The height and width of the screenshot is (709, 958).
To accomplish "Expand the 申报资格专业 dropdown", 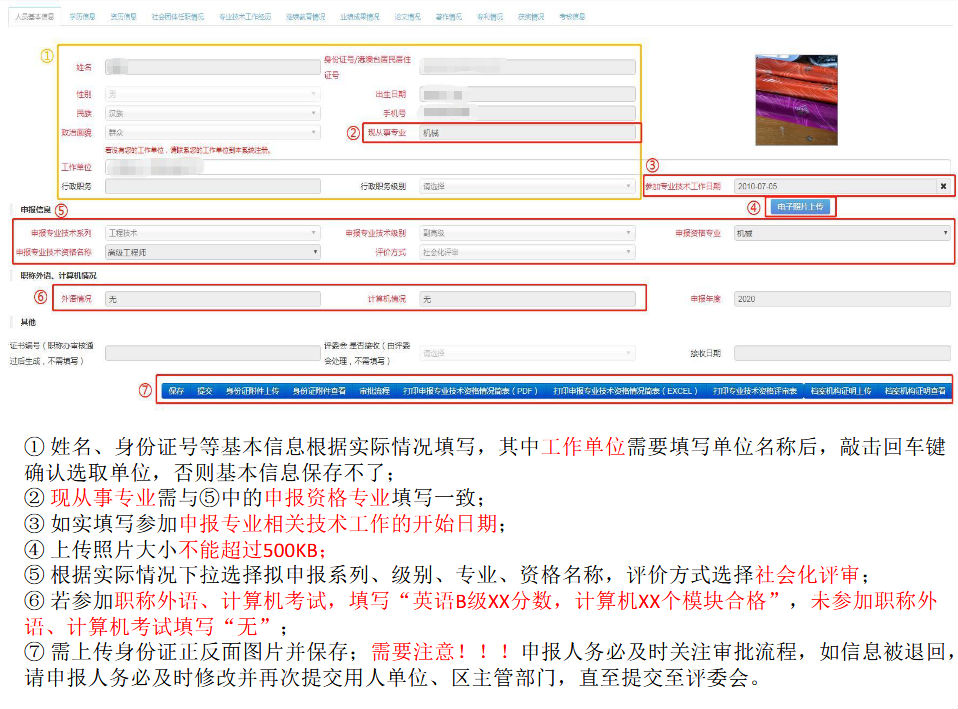I will (842, 233).
